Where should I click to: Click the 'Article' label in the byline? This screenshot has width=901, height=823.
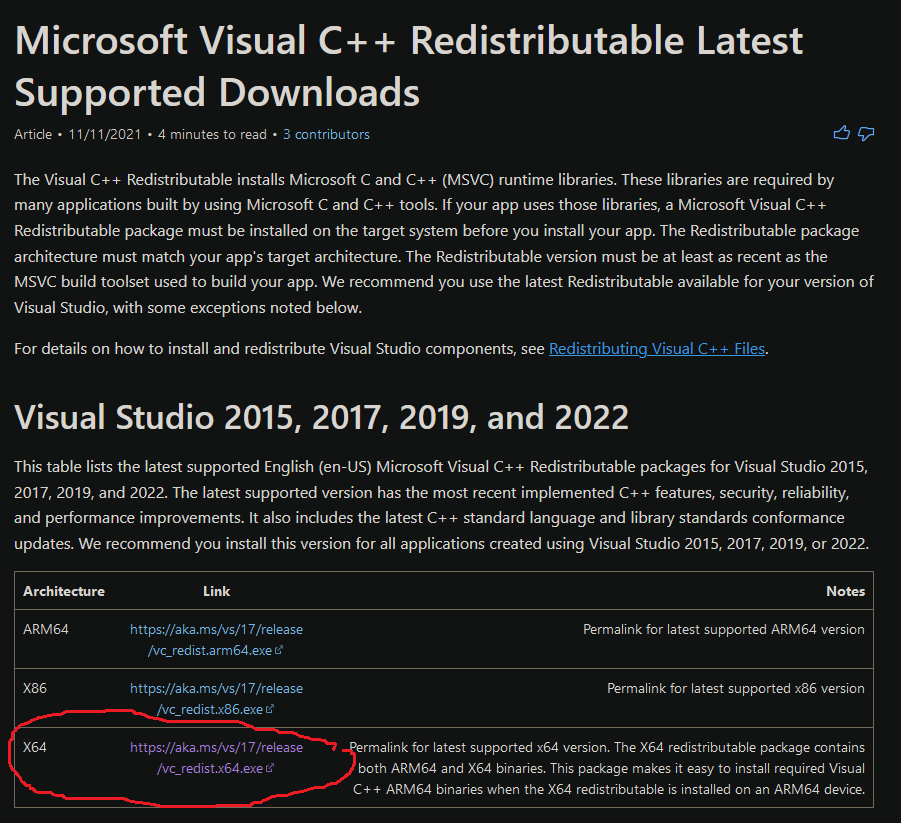coord(33,134)
